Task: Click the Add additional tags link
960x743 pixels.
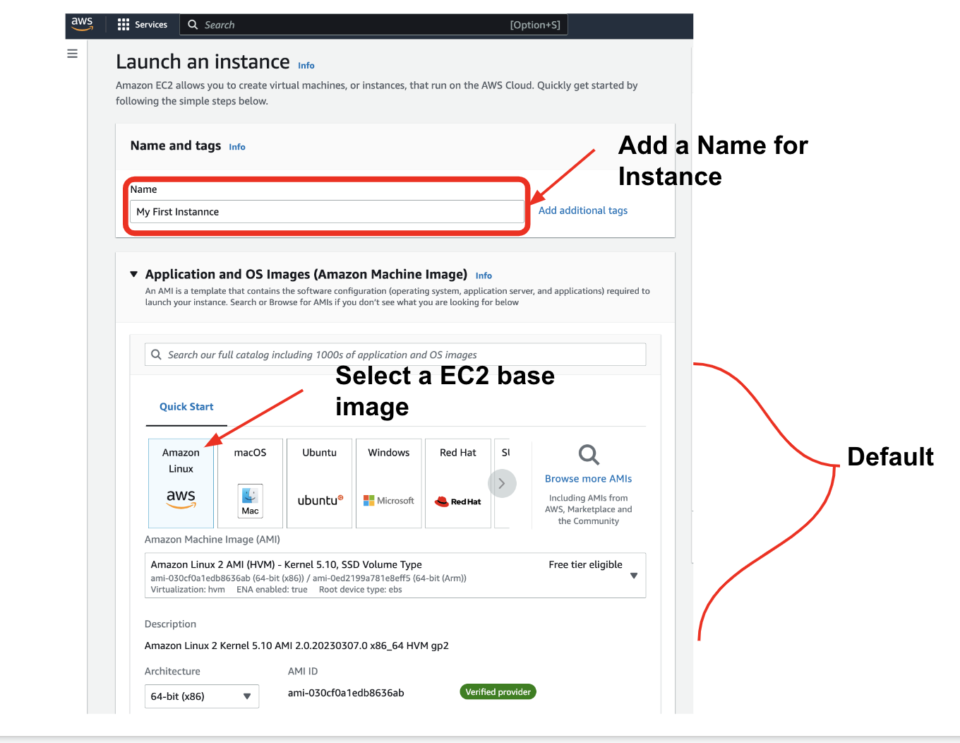Action: (x=583, y=210)
